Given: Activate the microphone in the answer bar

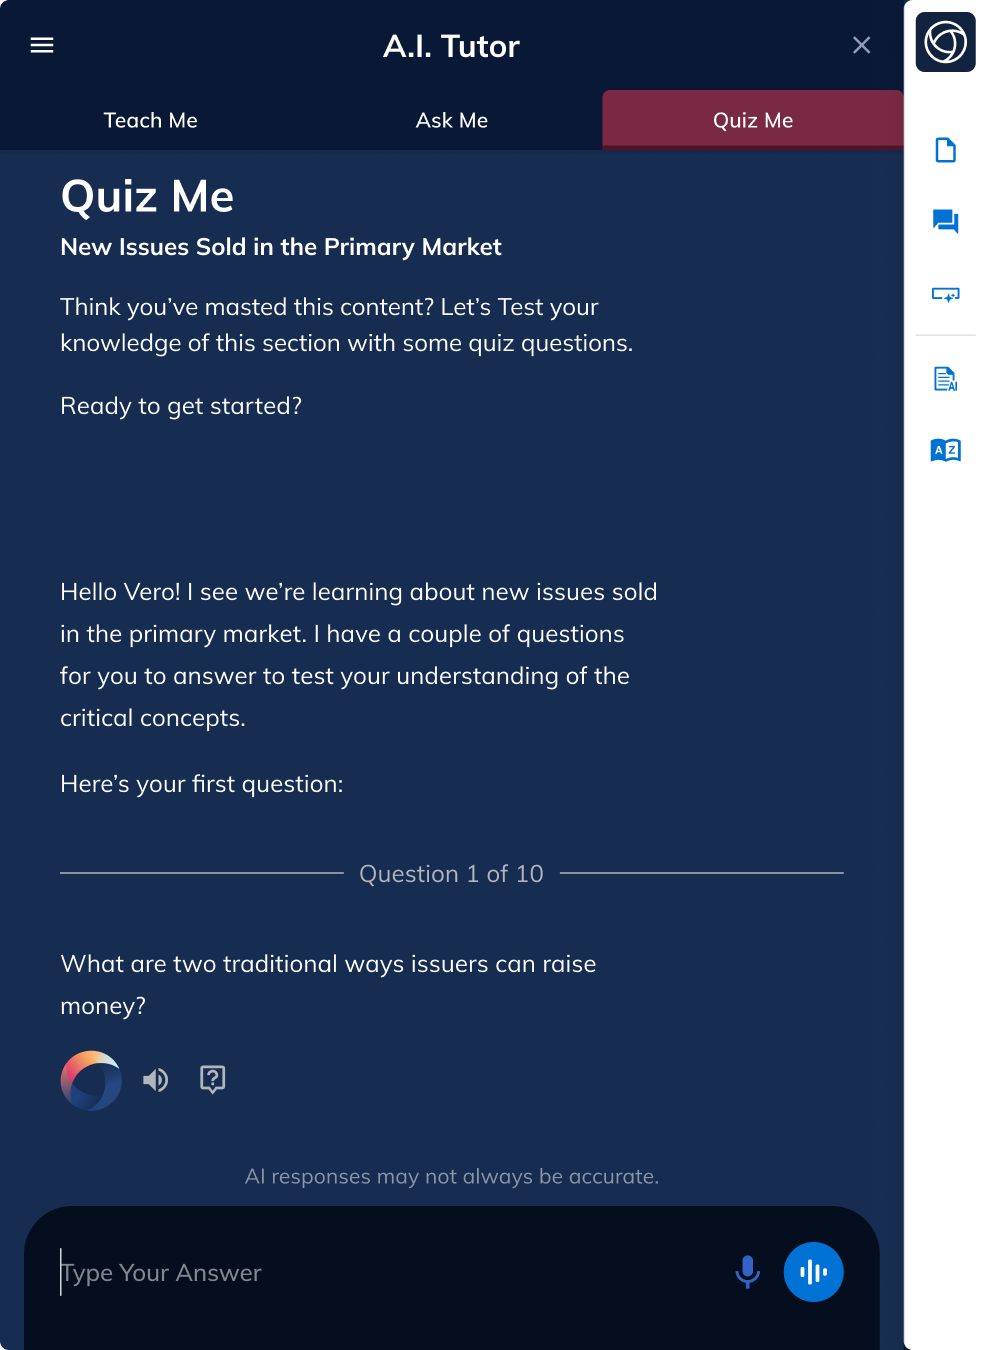Looking at the screenshot, I should click(x=747, y=1271).
